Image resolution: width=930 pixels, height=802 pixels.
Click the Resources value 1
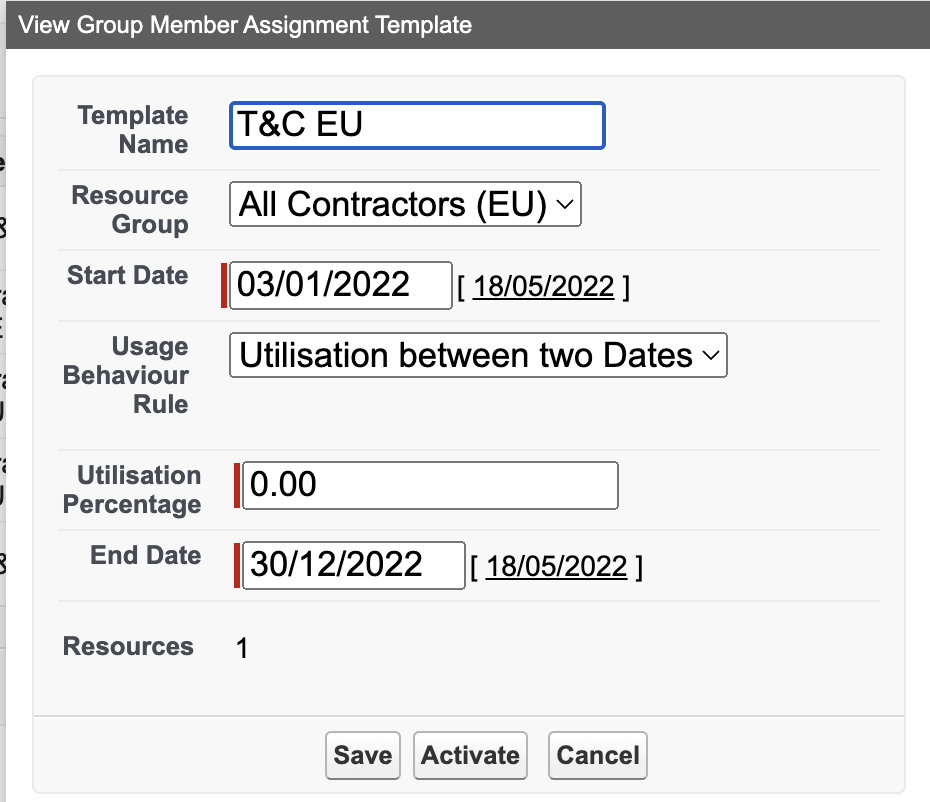(242, 648)
